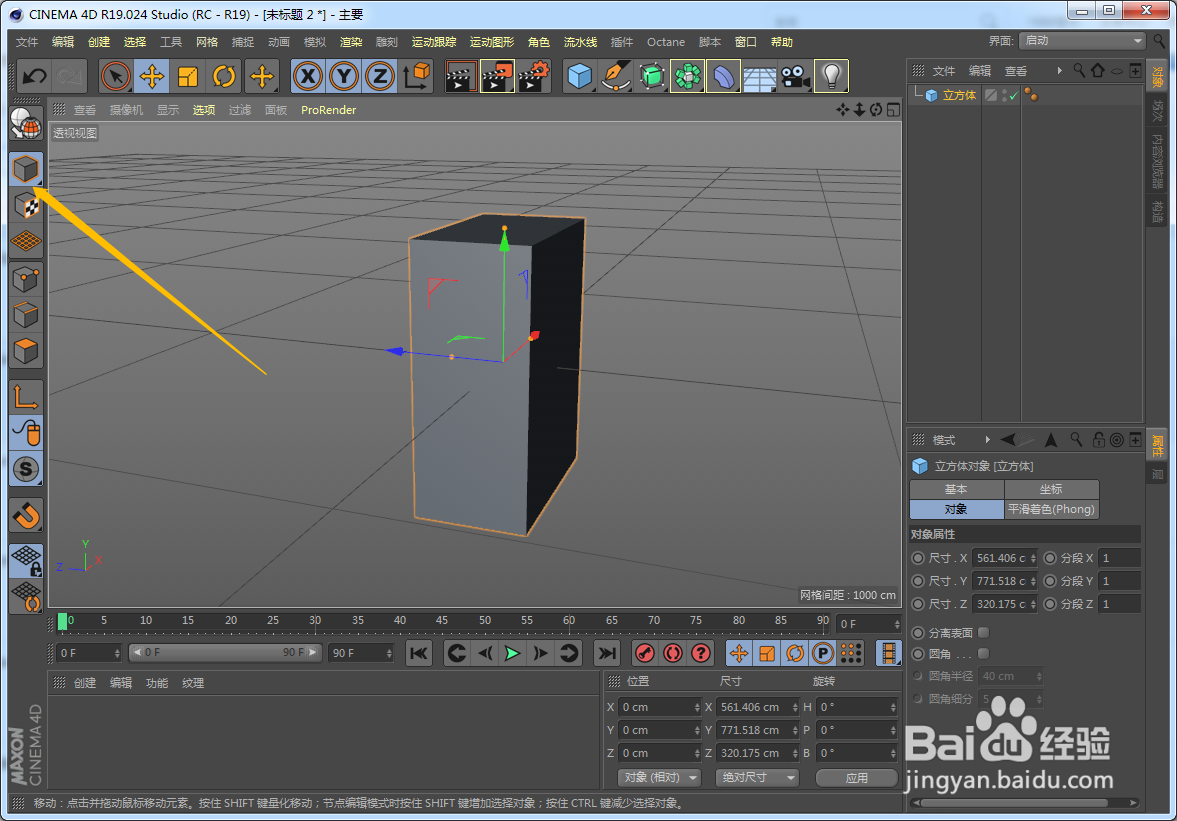Select the Live Selection arrow tool
Screen dimensions: 1177x821
[x=116, y=76]
